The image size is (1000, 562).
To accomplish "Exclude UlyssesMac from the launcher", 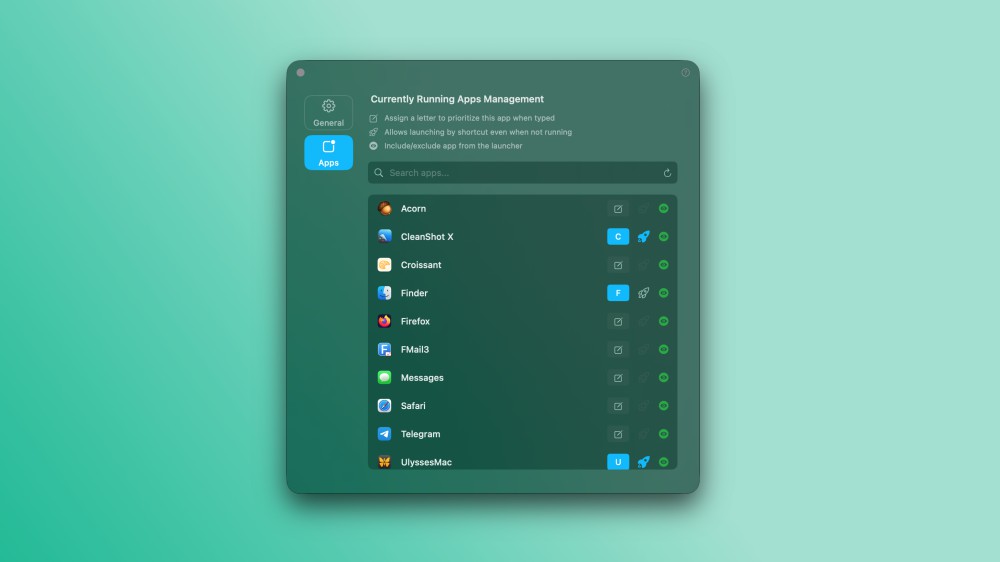I will pos(664,462).
